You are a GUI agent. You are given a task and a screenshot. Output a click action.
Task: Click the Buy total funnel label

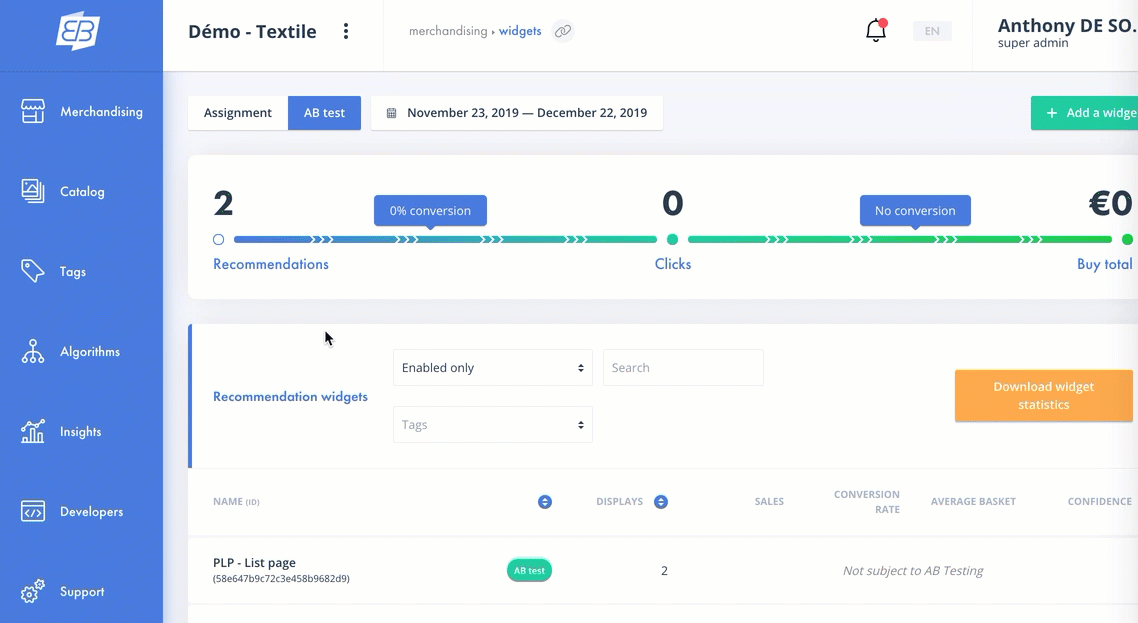(x=1105, y=264)
